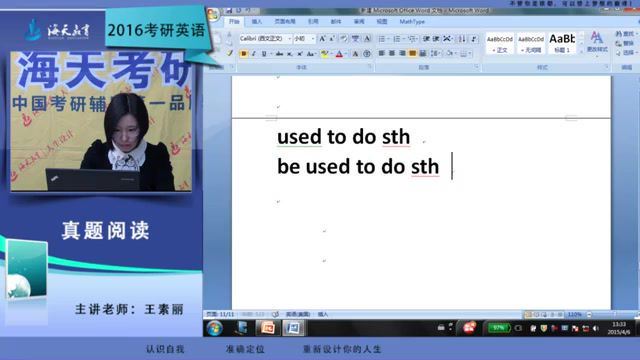Toggle Justify alignment
The height and width of the screenshot is (360, 640).
[x=413, y=53]
